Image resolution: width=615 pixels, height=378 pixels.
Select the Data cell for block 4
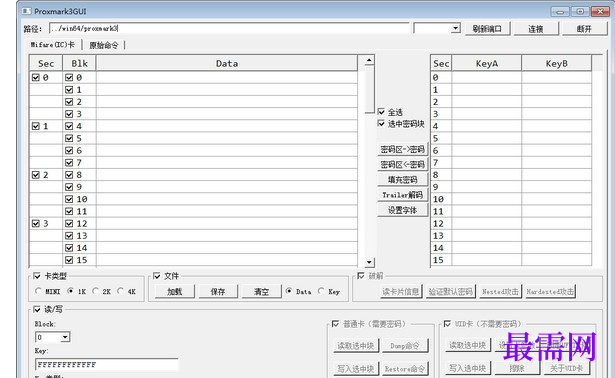point(227,126)
